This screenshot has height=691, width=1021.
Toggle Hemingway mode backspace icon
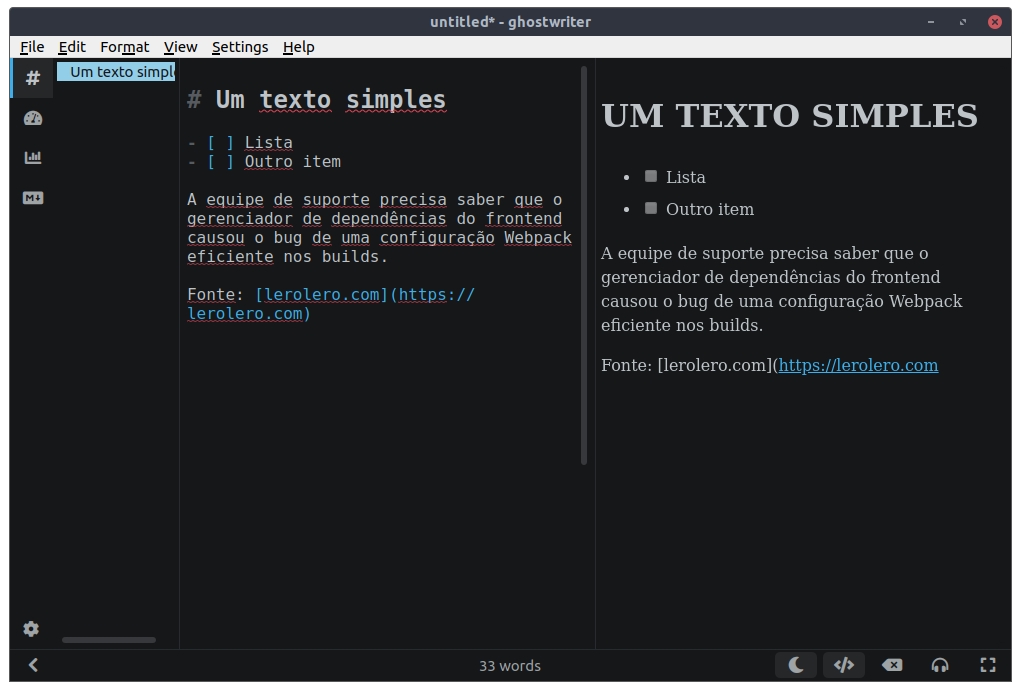892,665
